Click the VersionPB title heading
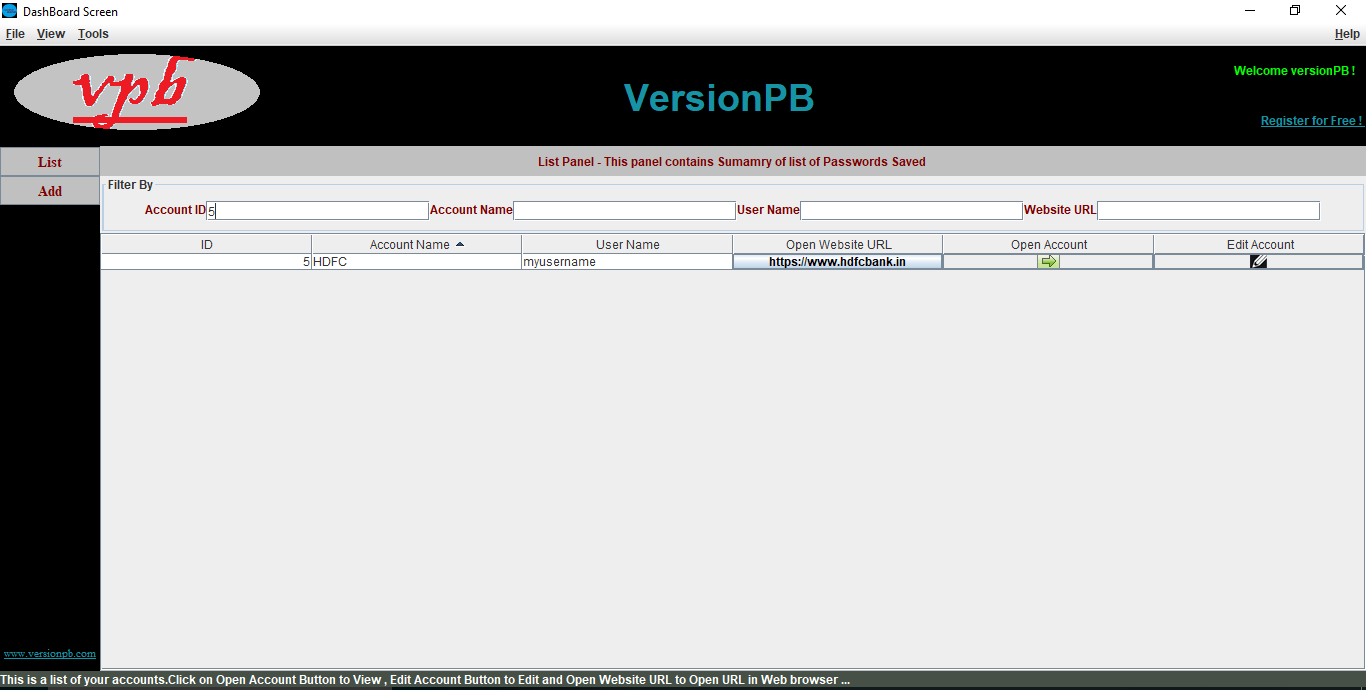The image size is (1366, 690). tap(719, 98)
